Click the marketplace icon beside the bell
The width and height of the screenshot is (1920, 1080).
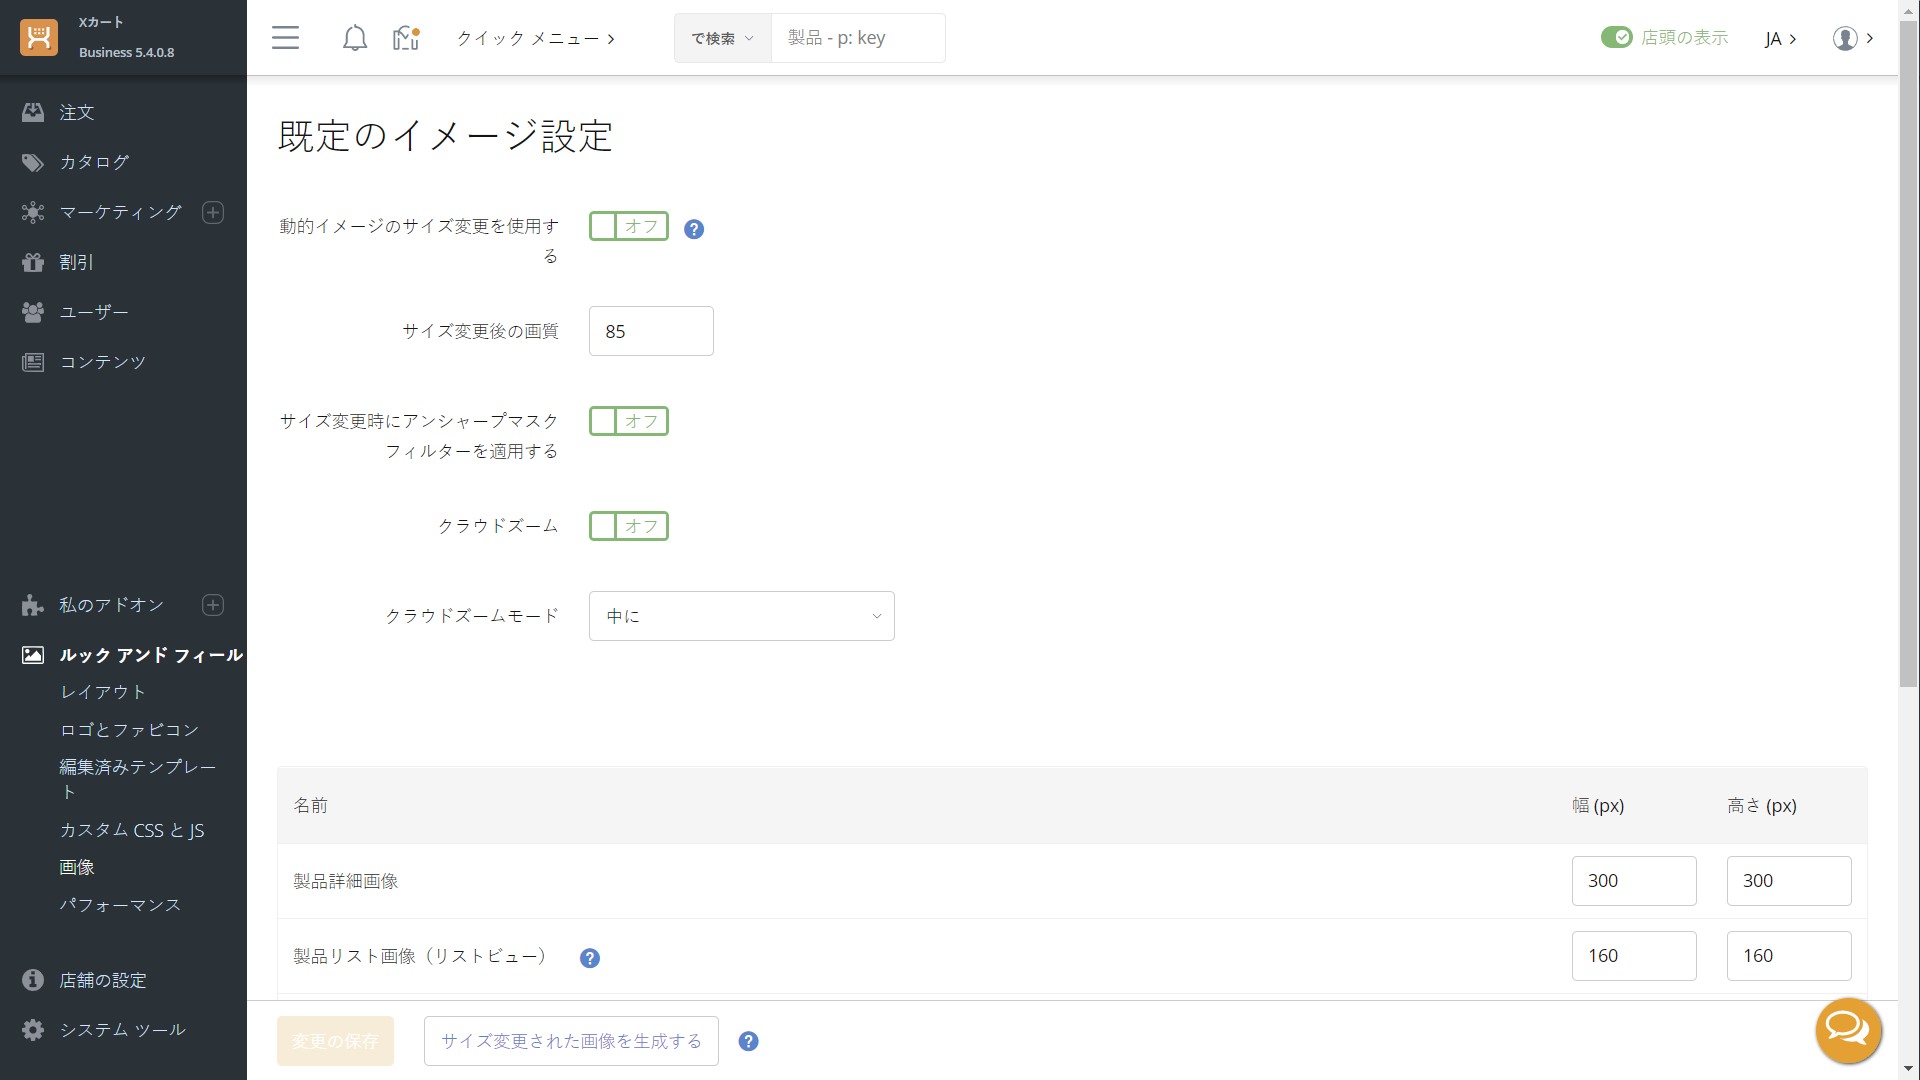(x=405, y=38)
